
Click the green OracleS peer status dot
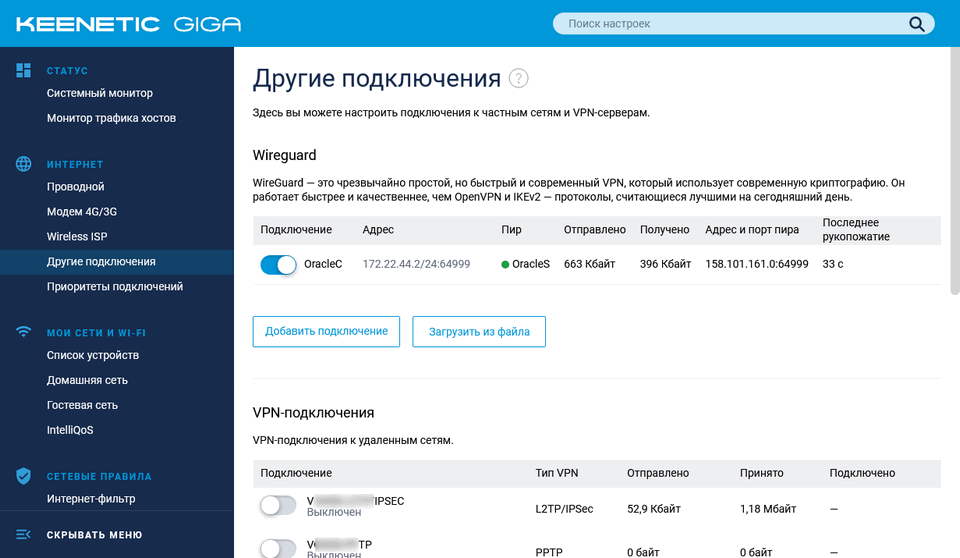pyautogui.click(x=505, y=265)
